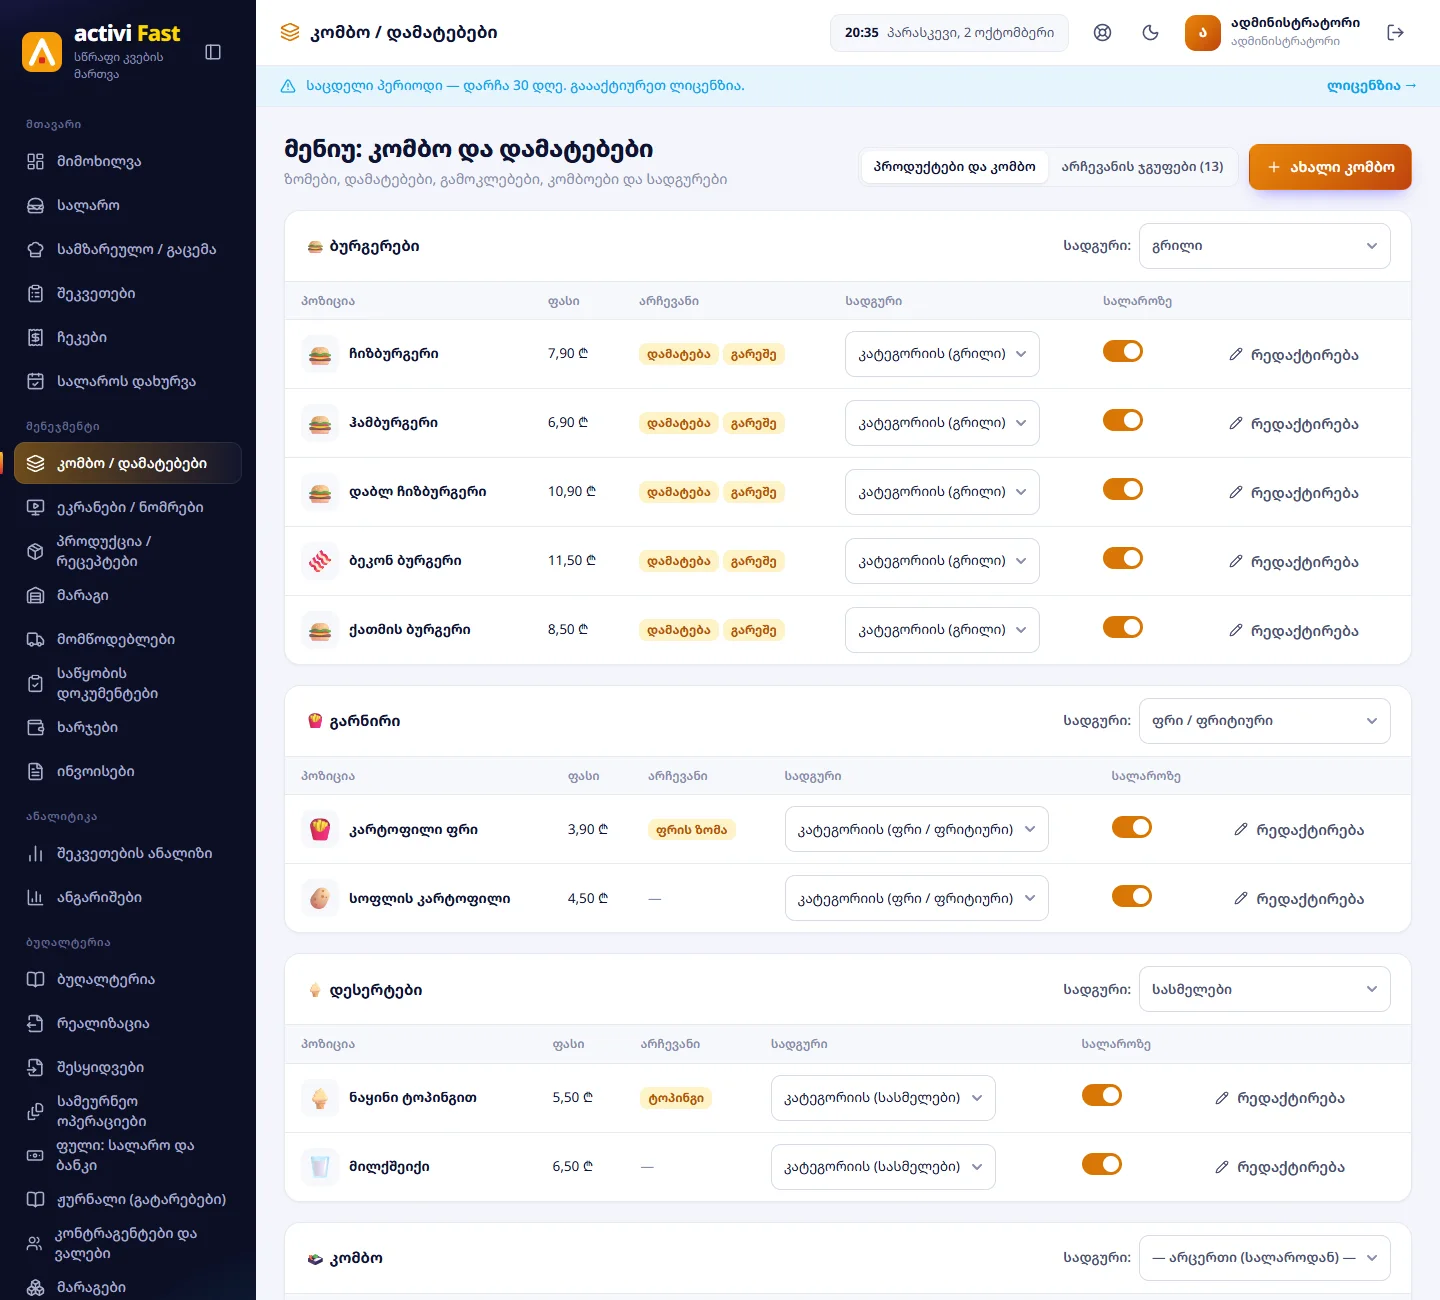Open the სალარო cash register icon
This screenshot has height=1300, width=1440.
(35, 206)
